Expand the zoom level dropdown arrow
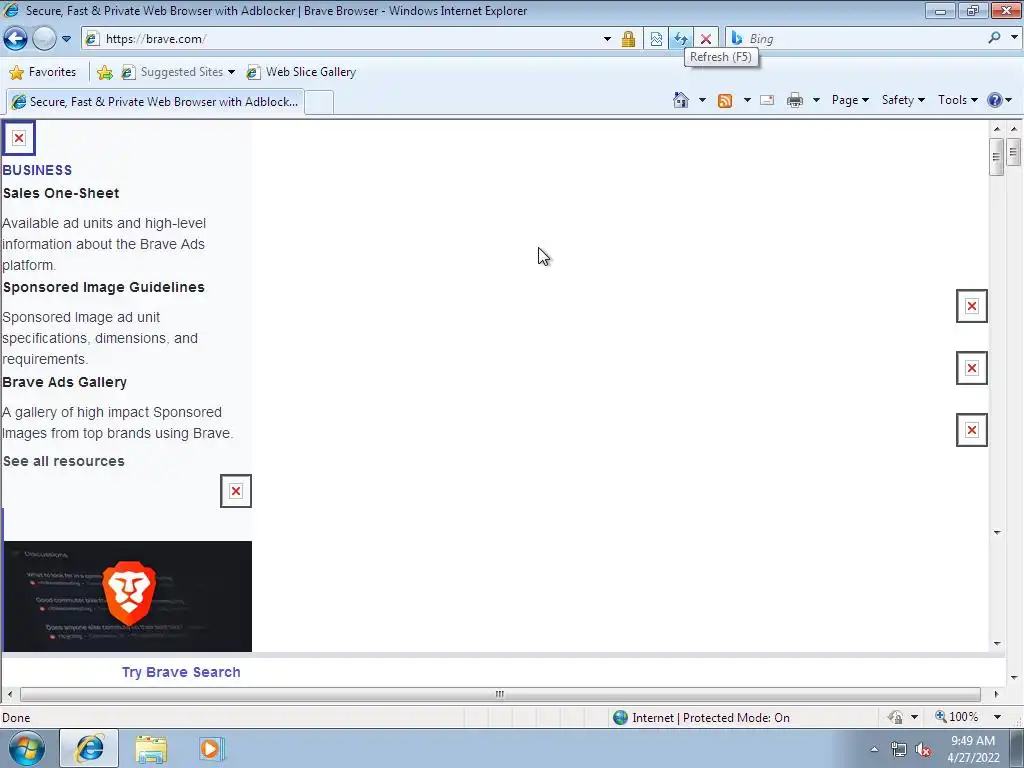1024x768 pixels. (997, 717)
